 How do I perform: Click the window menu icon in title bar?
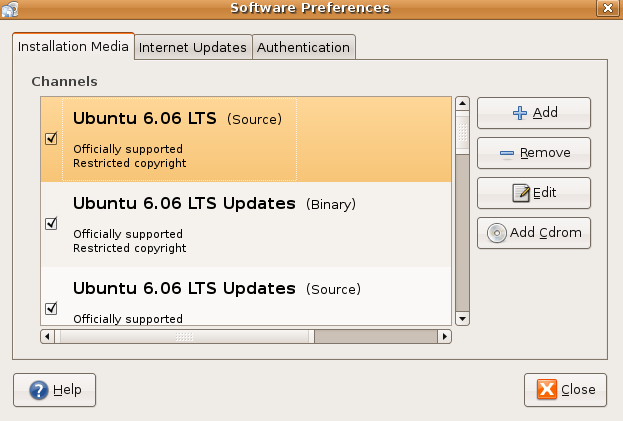pos(10,9)
